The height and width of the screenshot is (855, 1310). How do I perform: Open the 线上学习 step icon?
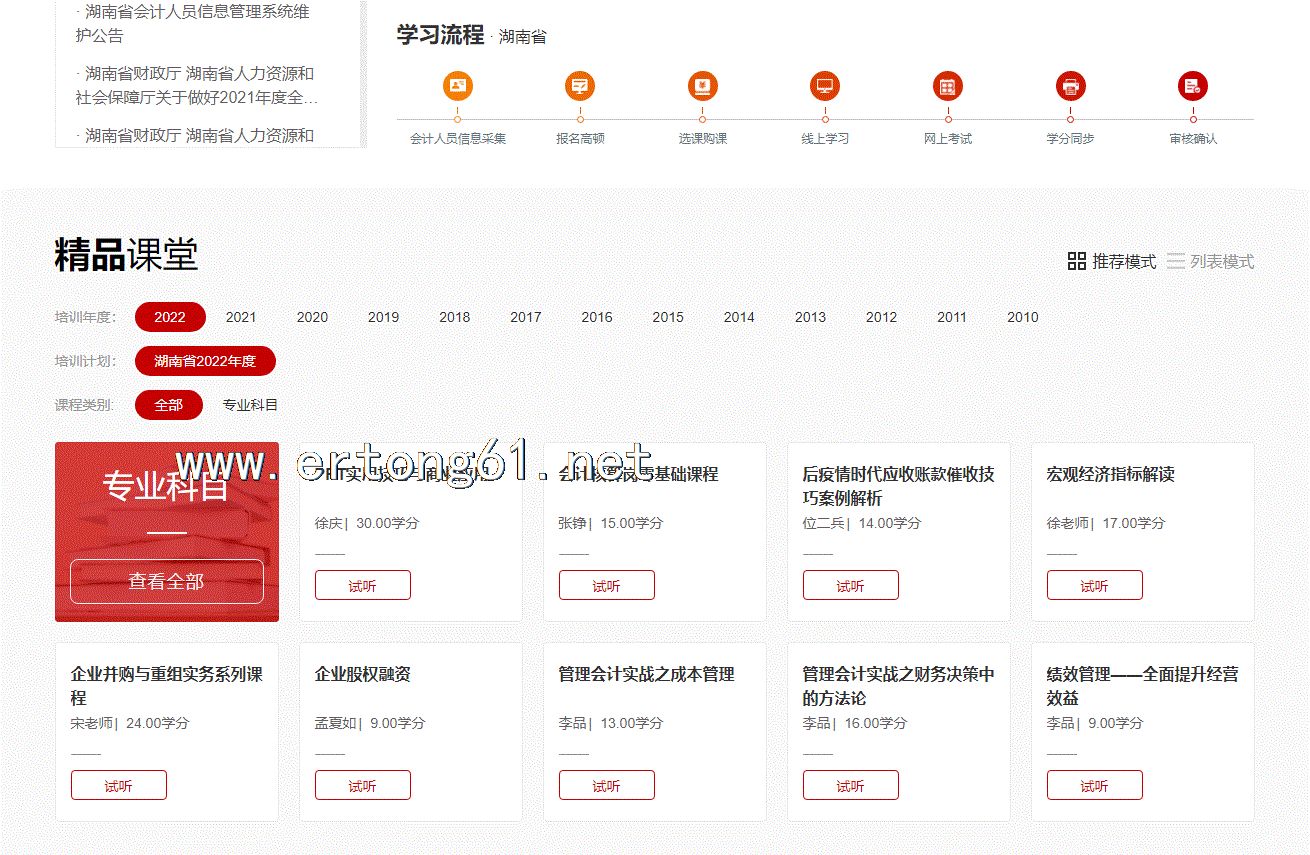825,87
